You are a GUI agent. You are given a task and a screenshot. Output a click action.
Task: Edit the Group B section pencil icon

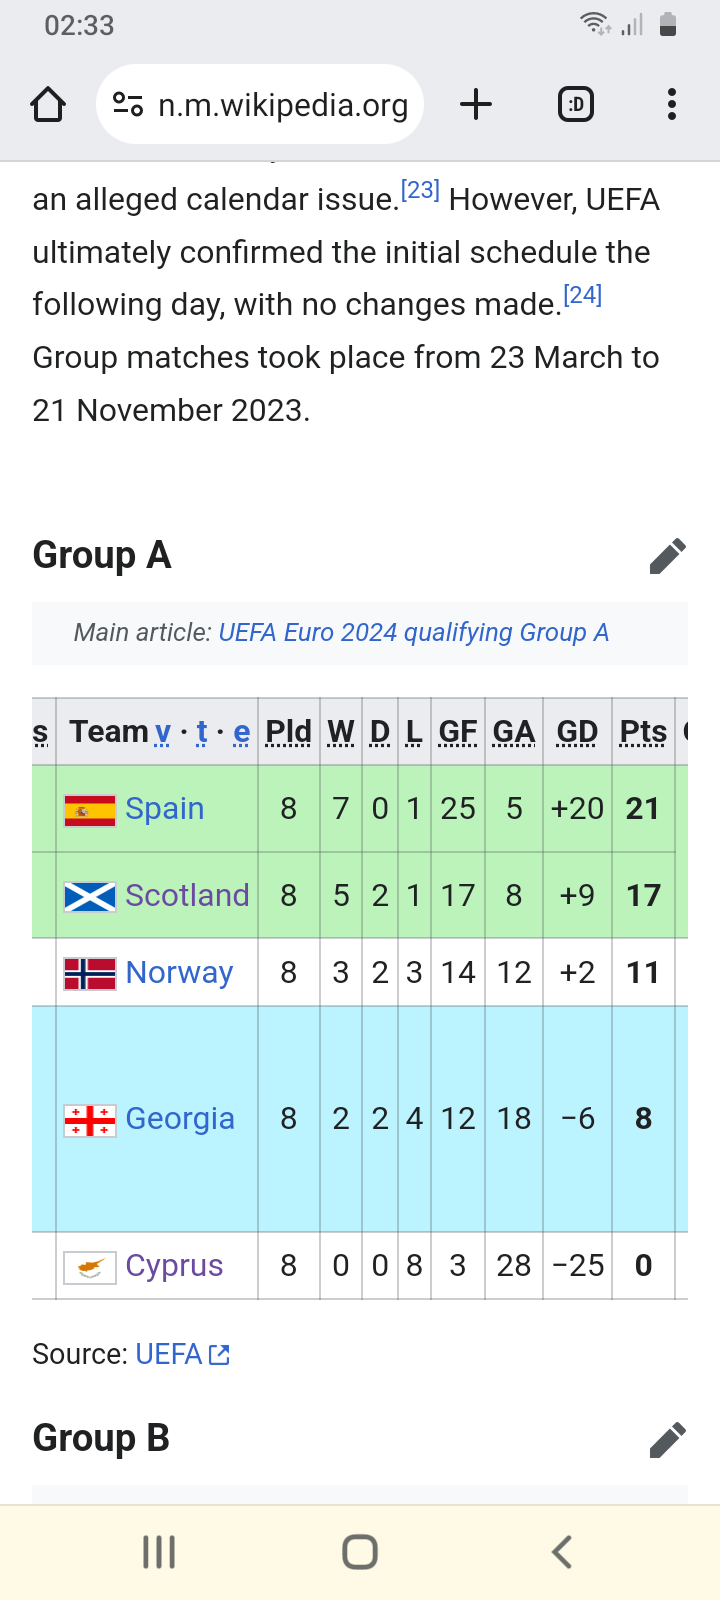pyautogui.click(x=667, y=1440)
